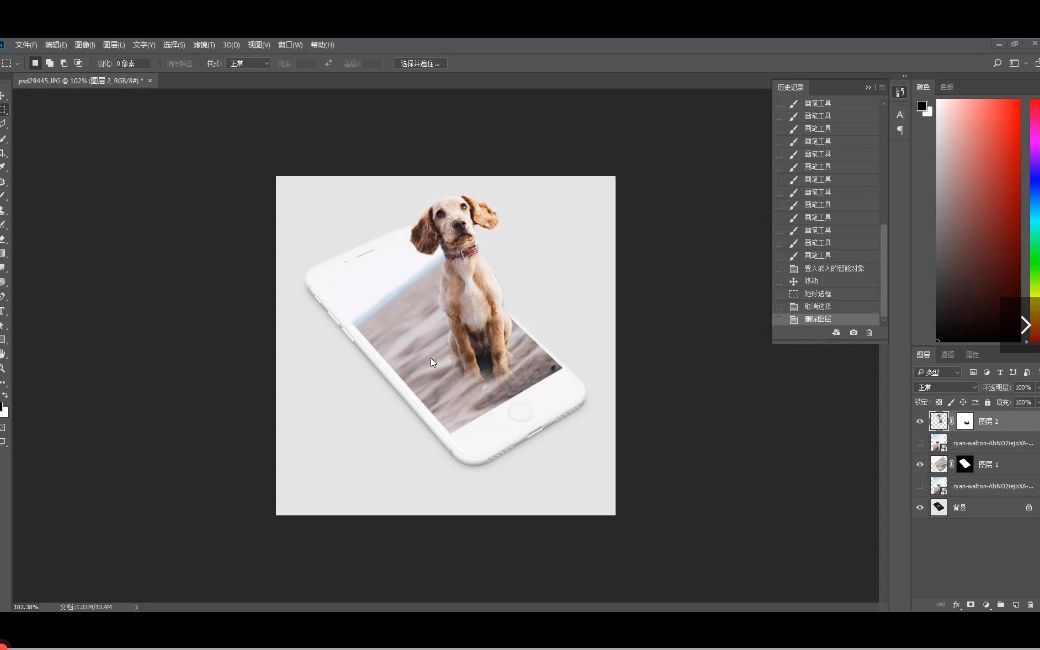1040x650 pixels.
Task: Collapse the History panel with double arrows
Action: [x=868, y=87]
